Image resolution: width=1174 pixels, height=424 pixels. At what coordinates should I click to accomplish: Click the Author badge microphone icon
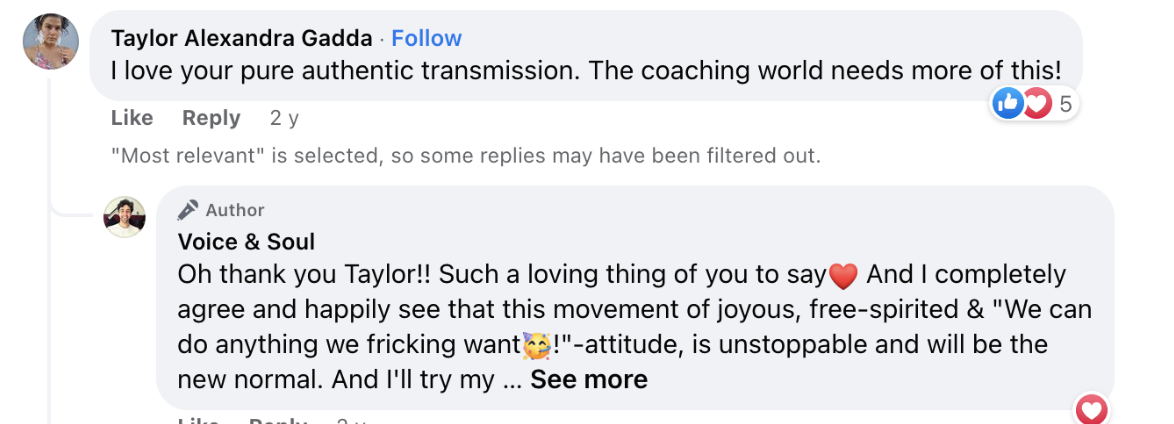point(188,210)
